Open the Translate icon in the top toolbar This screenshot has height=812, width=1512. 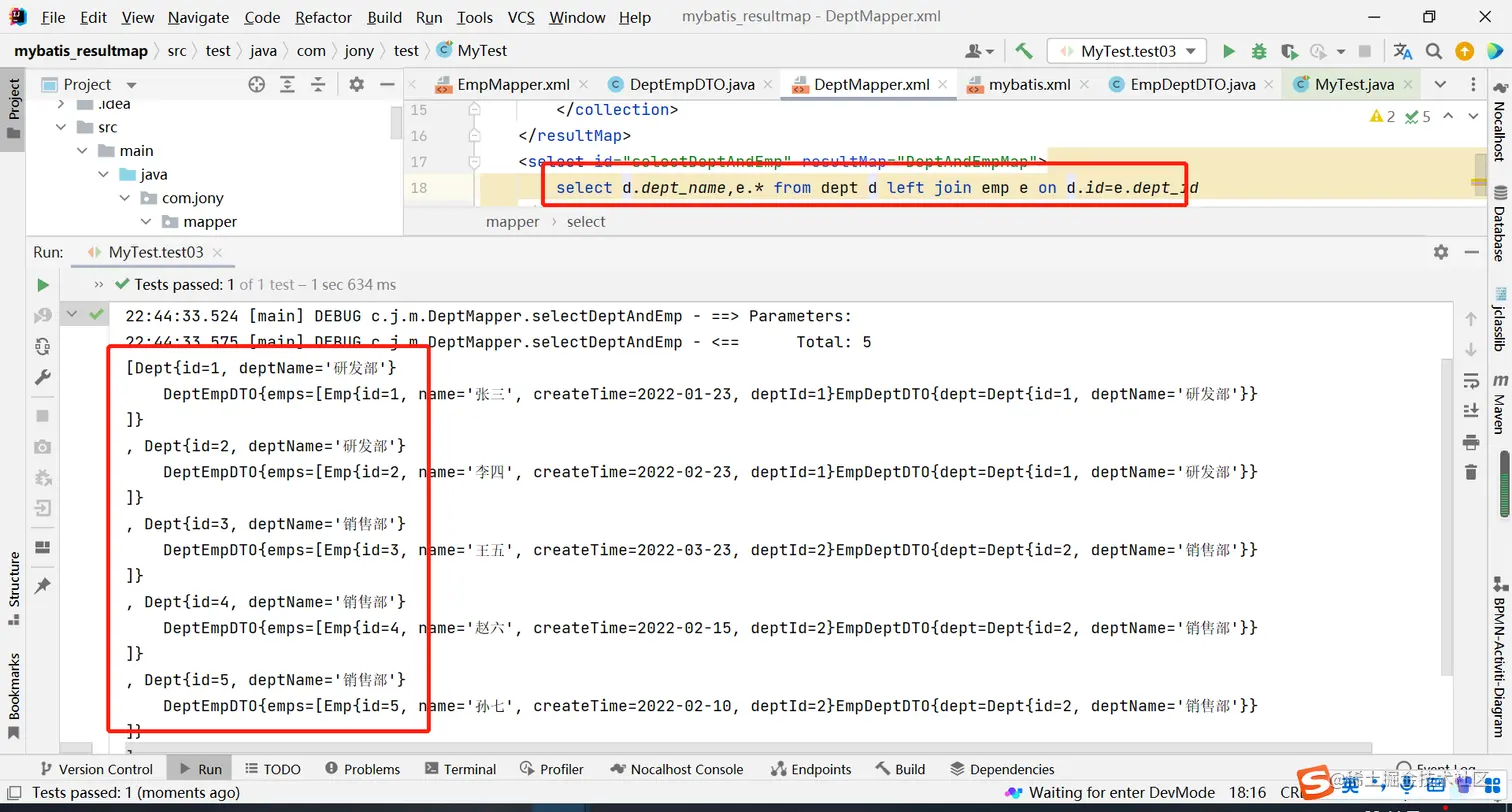pyautogui.click(x=1403, y=51)
